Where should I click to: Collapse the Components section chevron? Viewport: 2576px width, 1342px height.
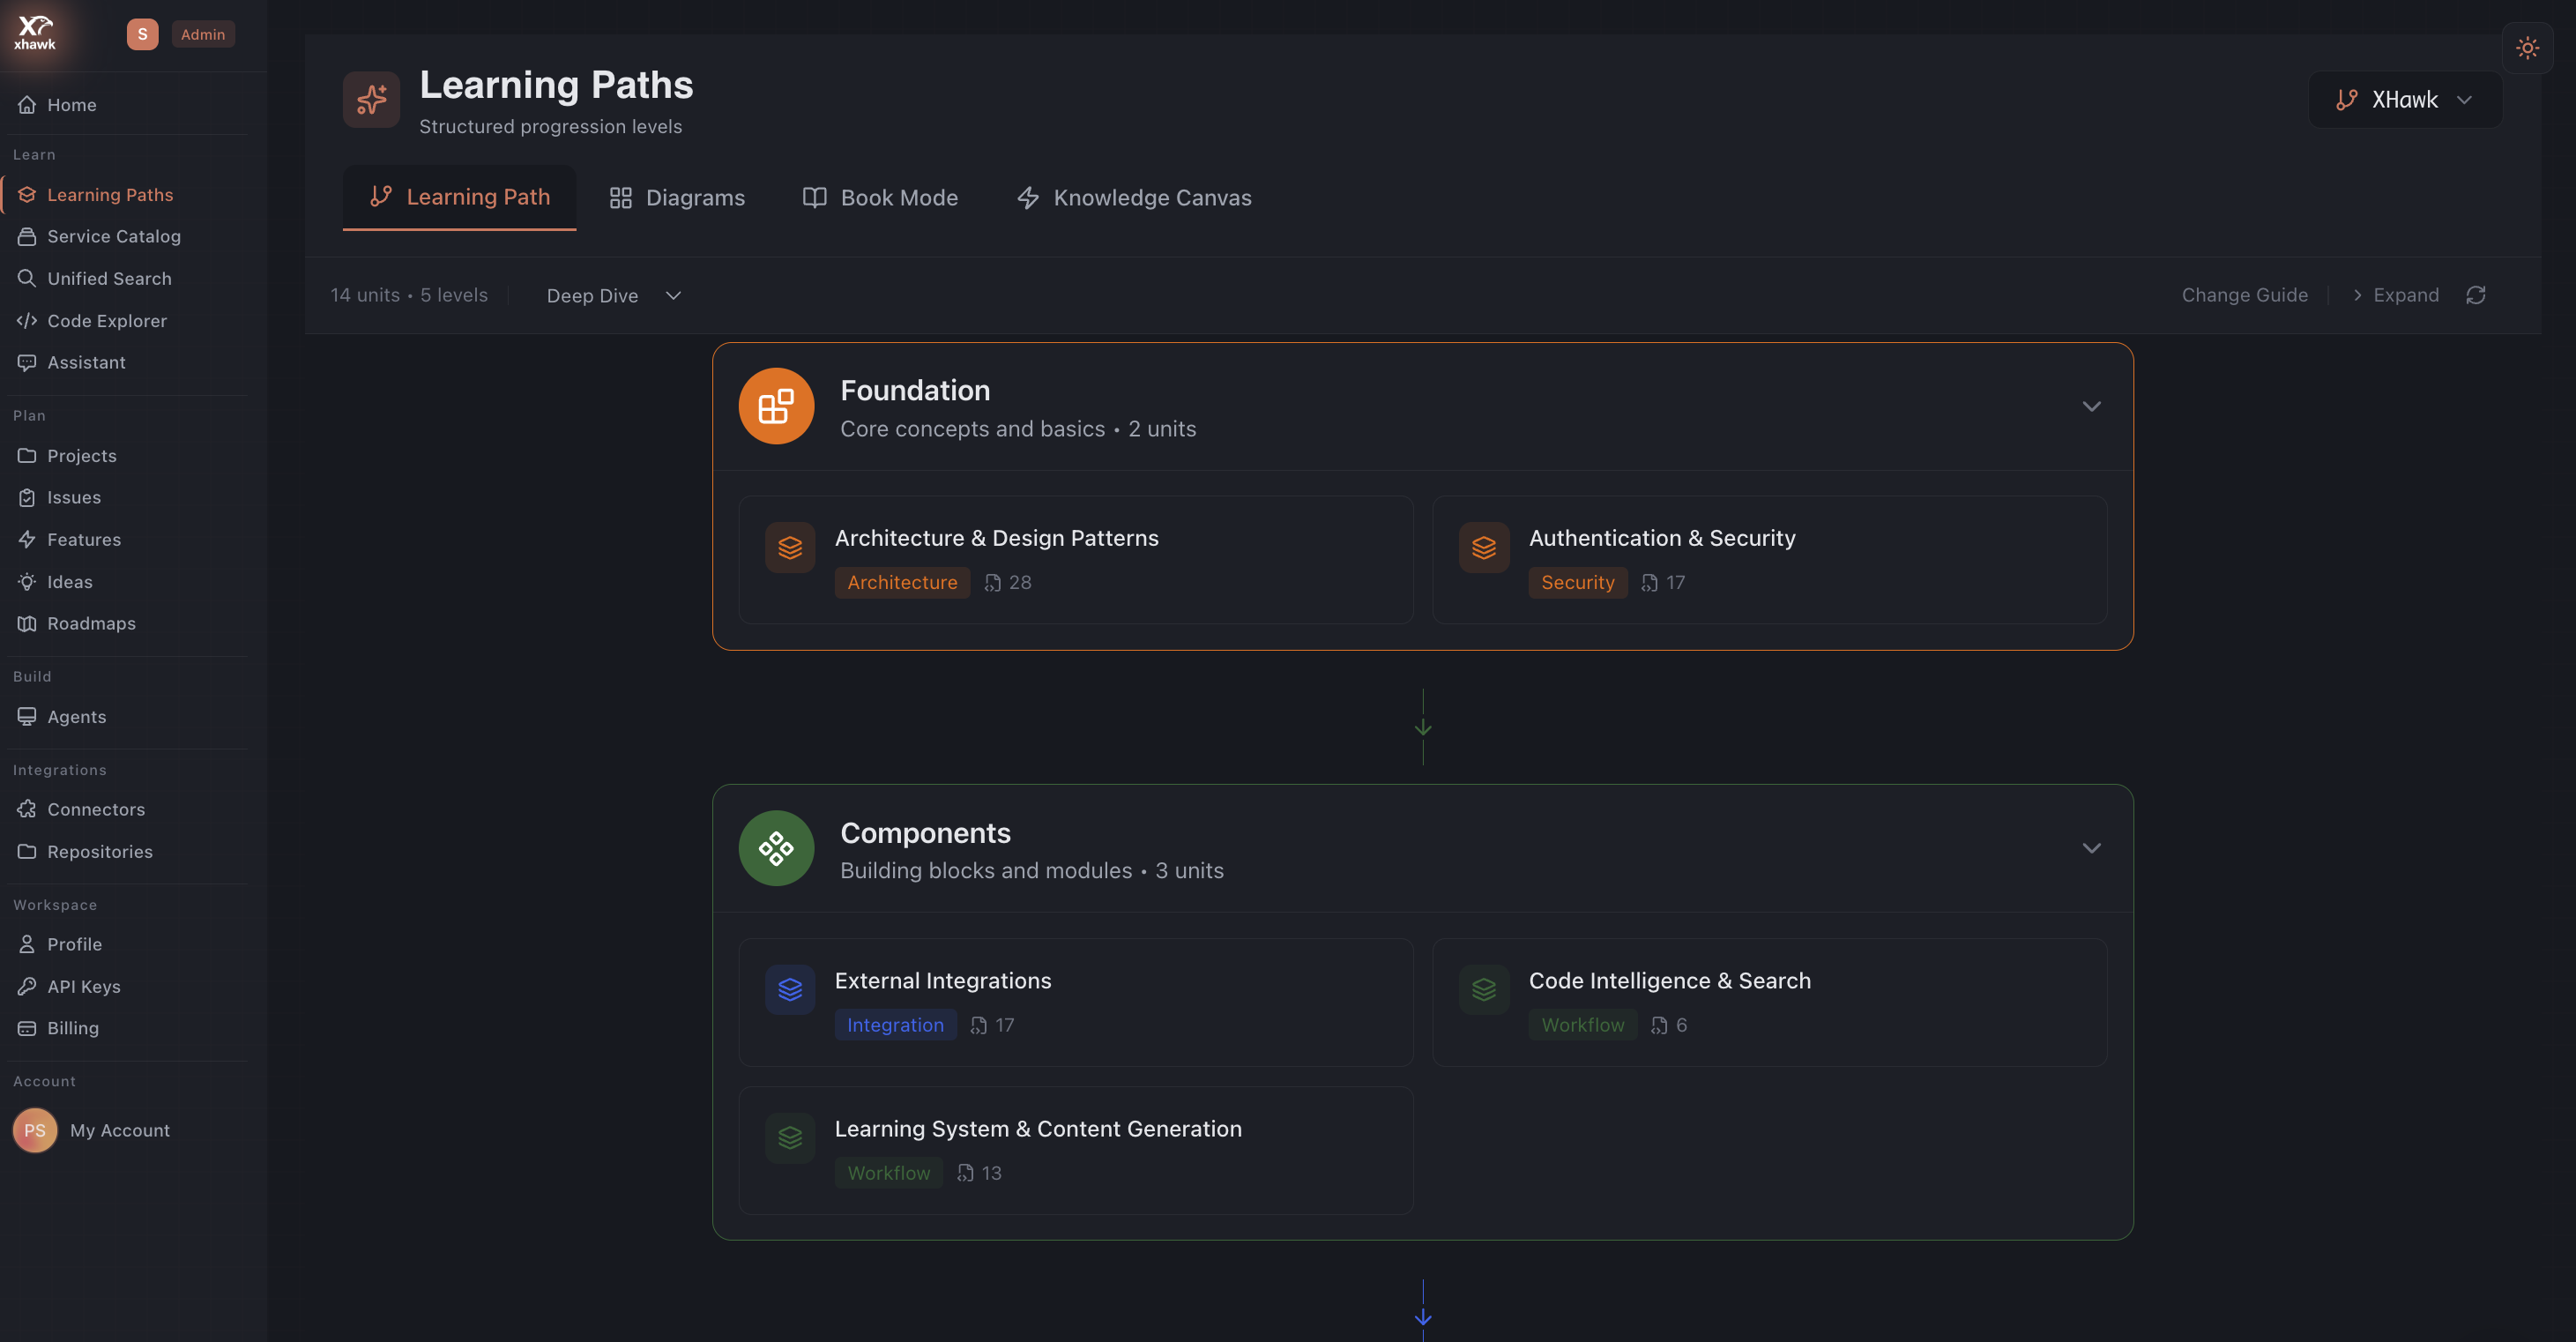(2092, 848)
